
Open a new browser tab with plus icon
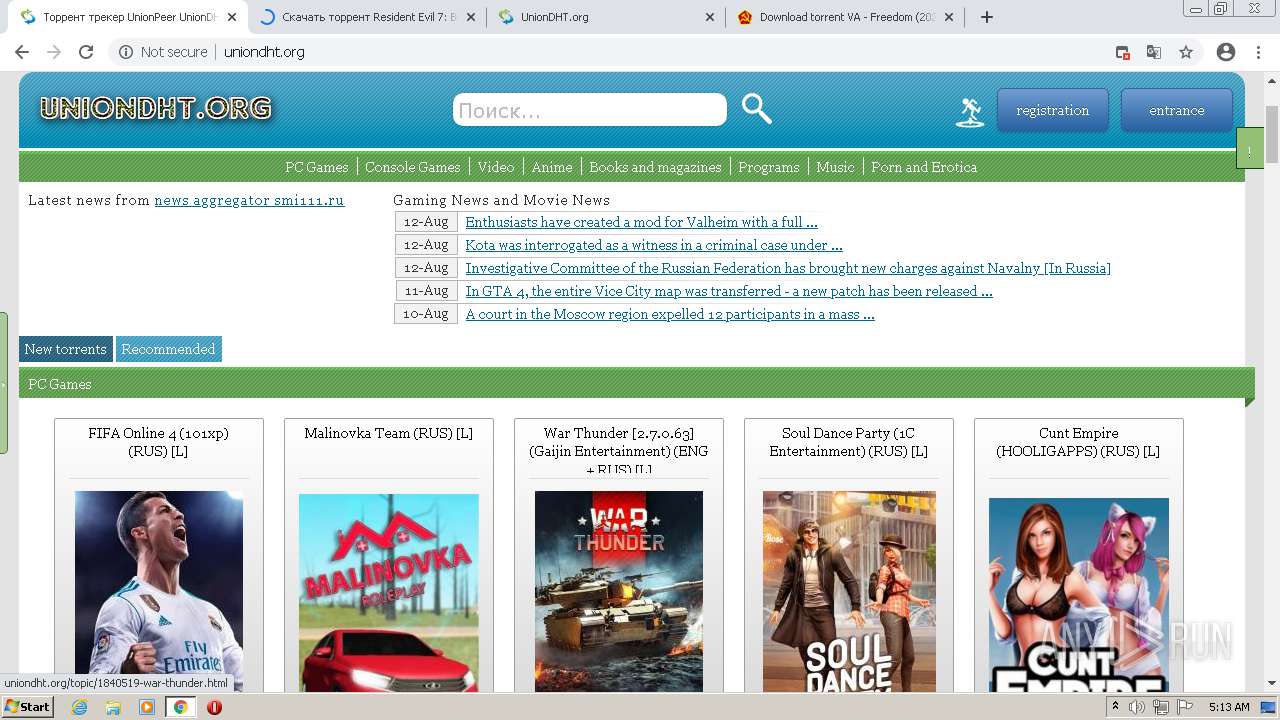tap(987, 17)
